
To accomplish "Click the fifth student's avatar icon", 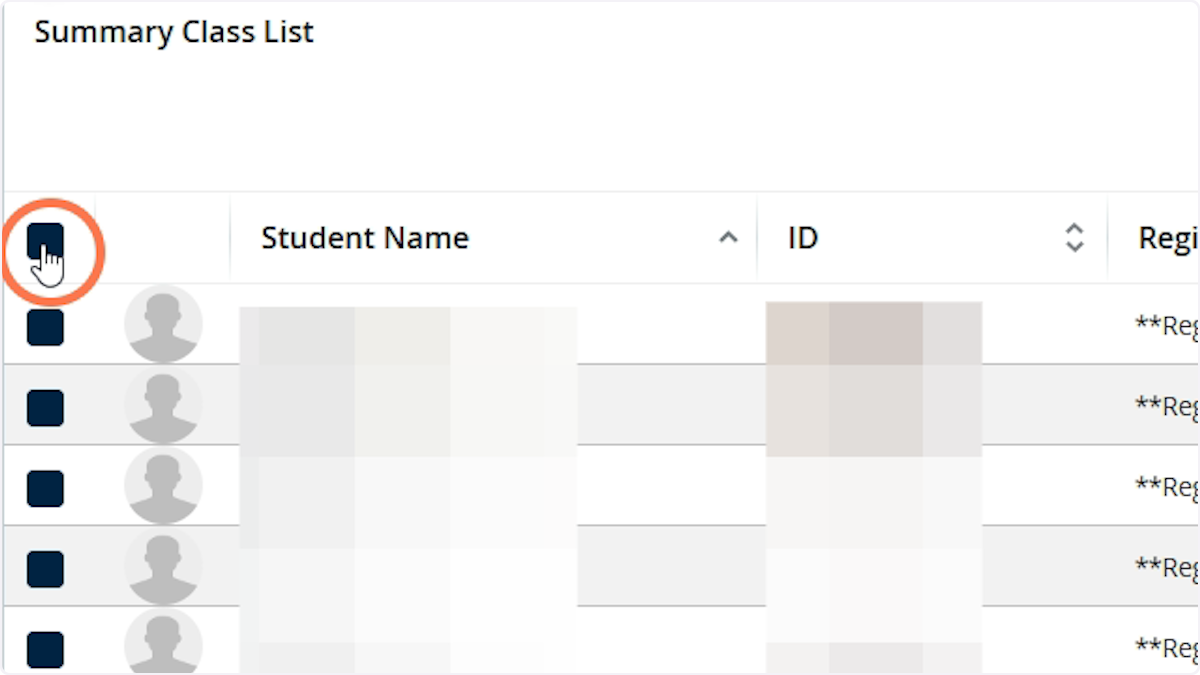I will 163,643.
